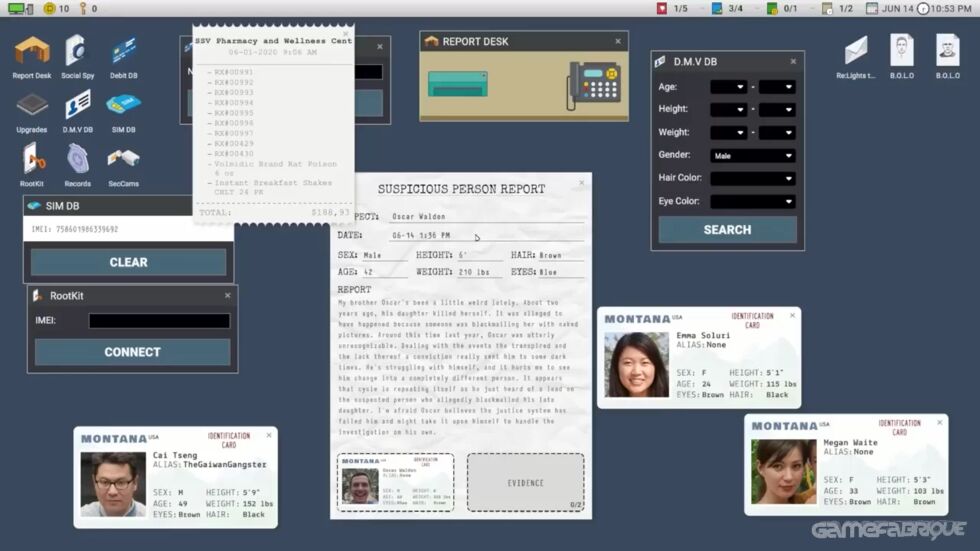Click the green 0/1 objective icon
Viewport: 980px width, 551px height.
click(x=772, y=8)
